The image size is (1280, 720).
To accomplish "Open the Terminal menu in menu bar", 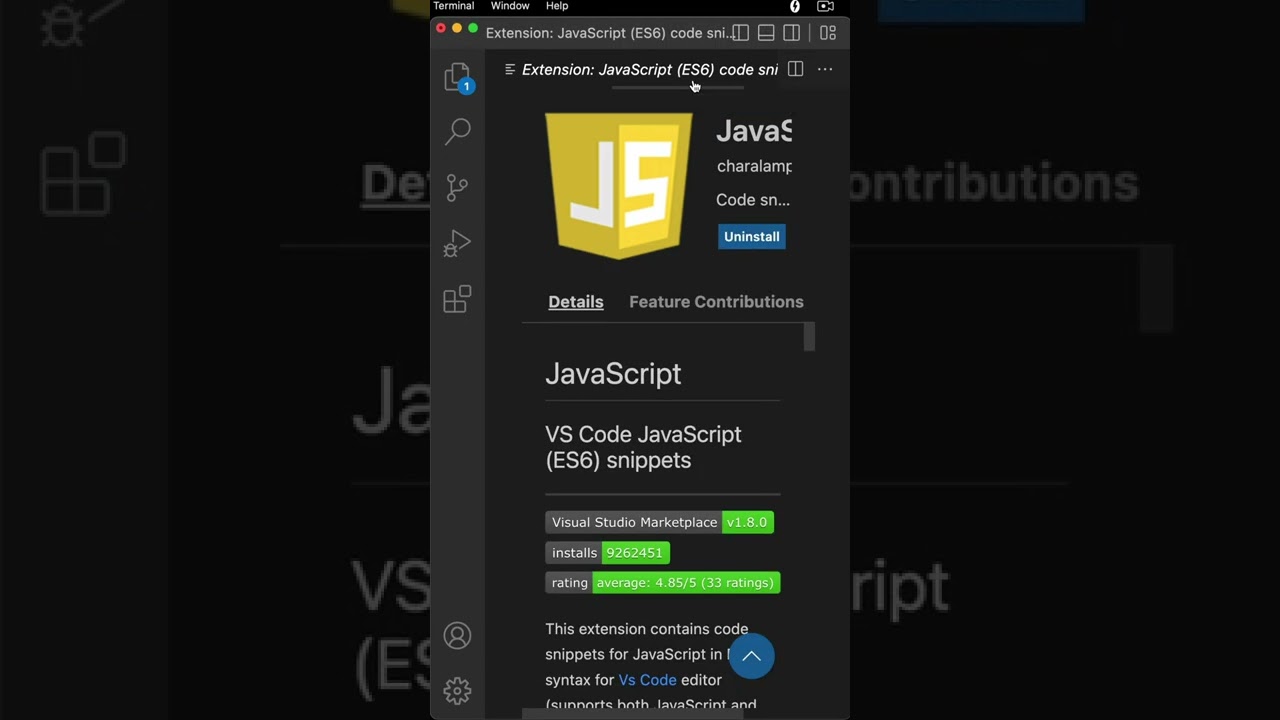I will tap(454, 6).
